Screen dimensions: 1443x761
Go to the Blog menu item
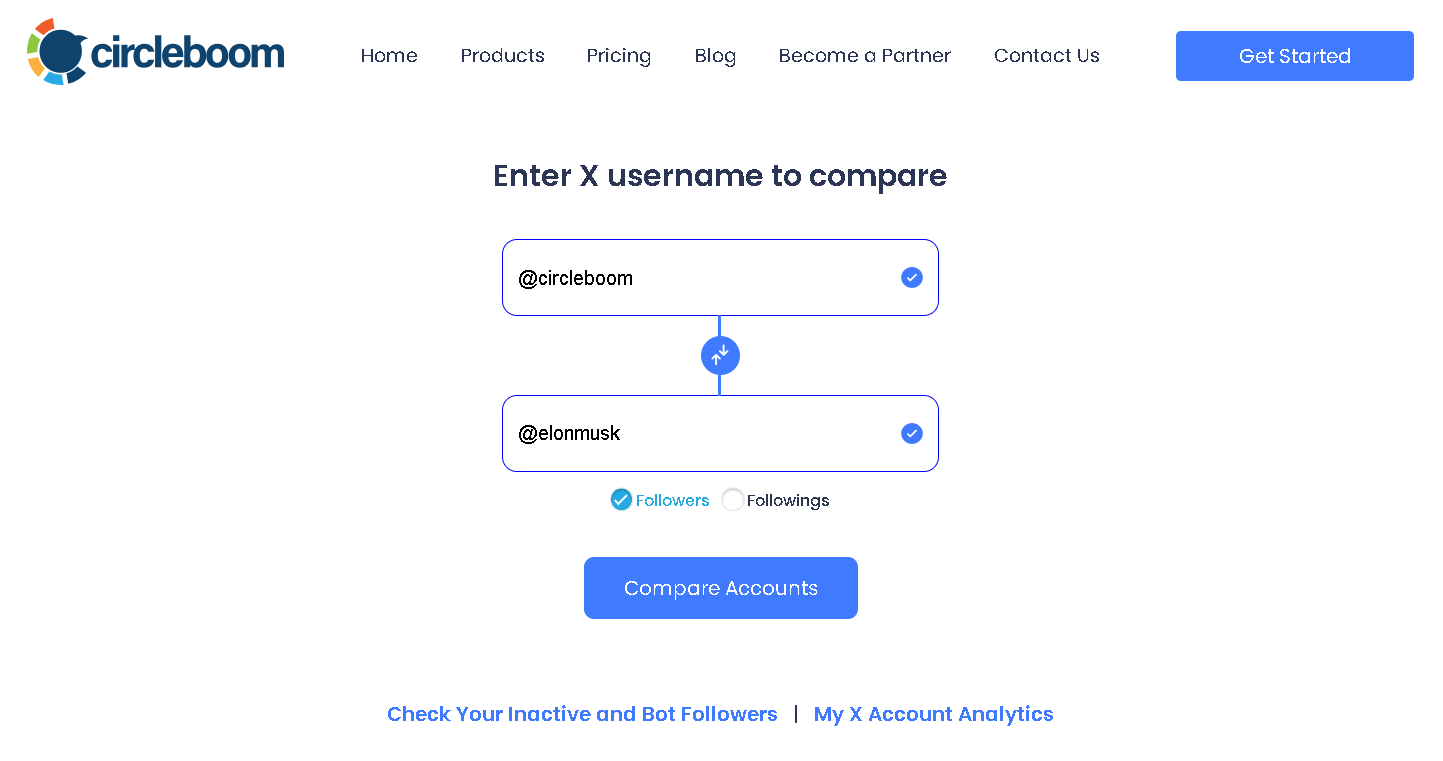(x=715, y=56)
